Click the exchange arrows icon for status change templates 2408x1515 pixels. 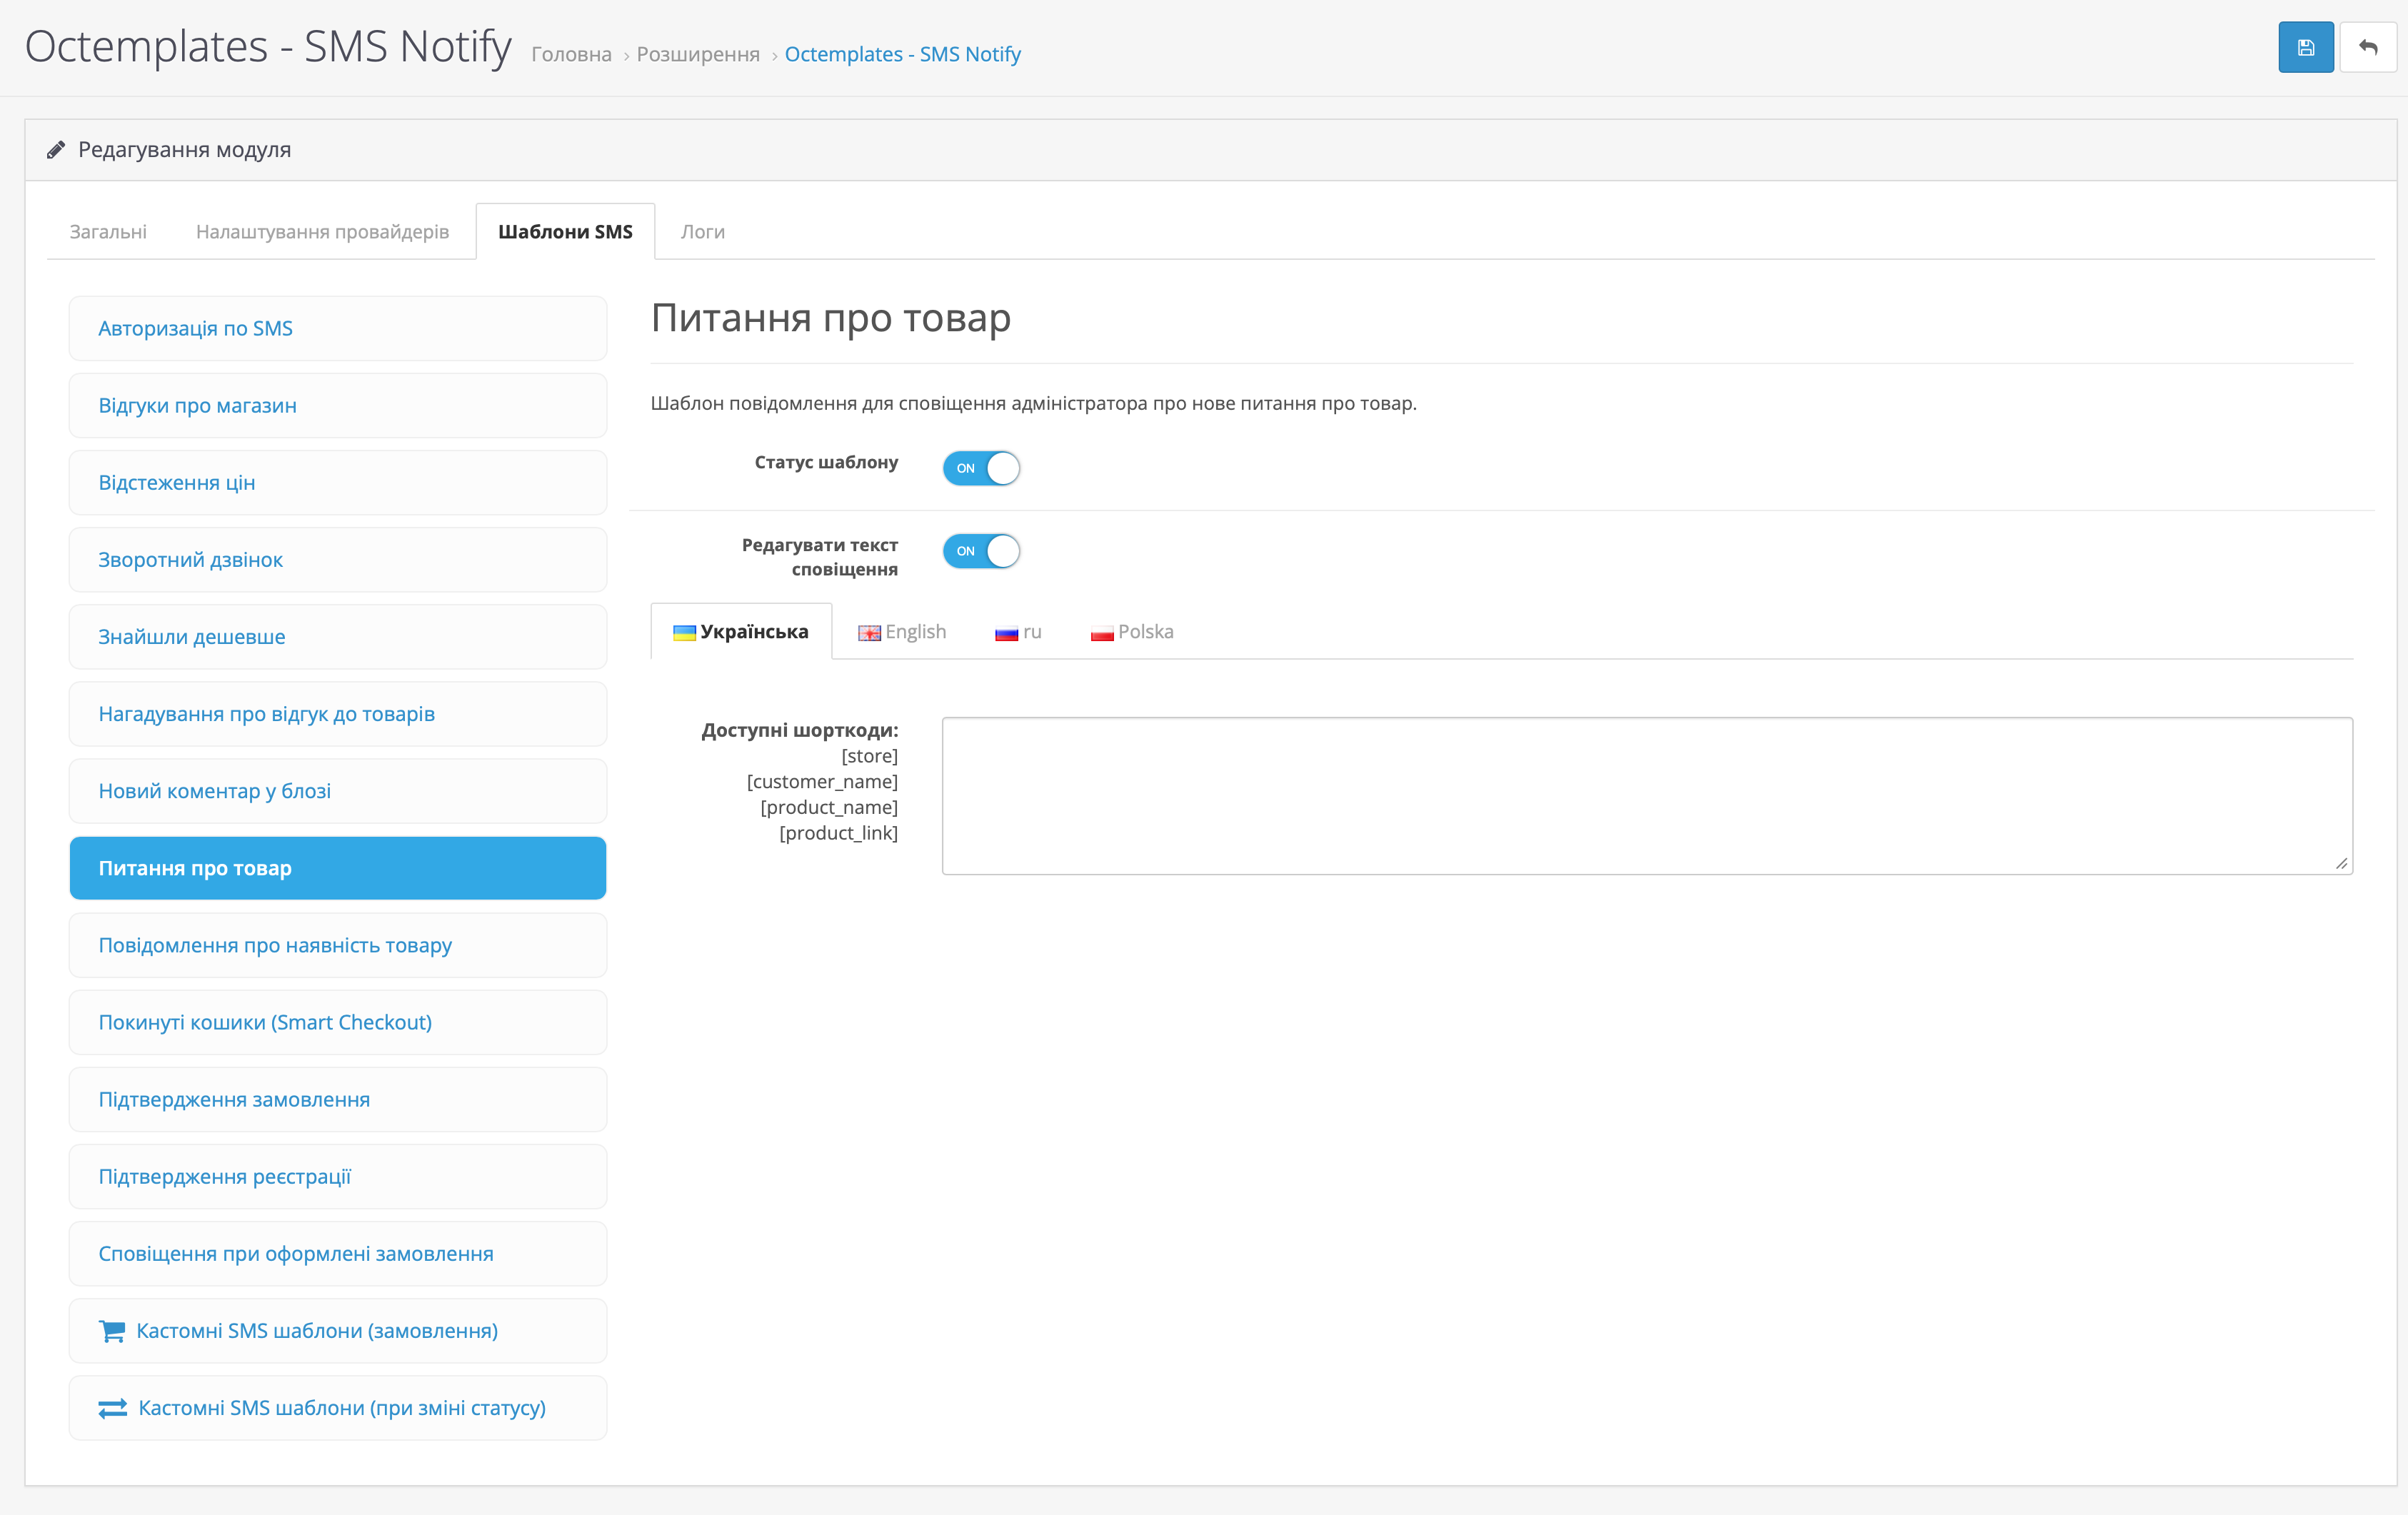(x=112, y=1408)
